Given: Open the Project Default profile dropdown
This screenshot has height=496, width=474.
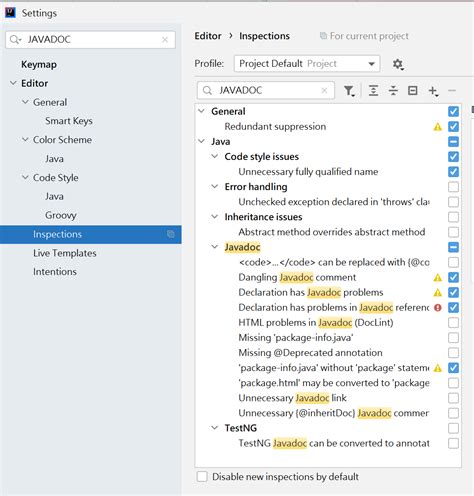Looking at the screenshot, I should pyautogui.click(x=307, y=64).
